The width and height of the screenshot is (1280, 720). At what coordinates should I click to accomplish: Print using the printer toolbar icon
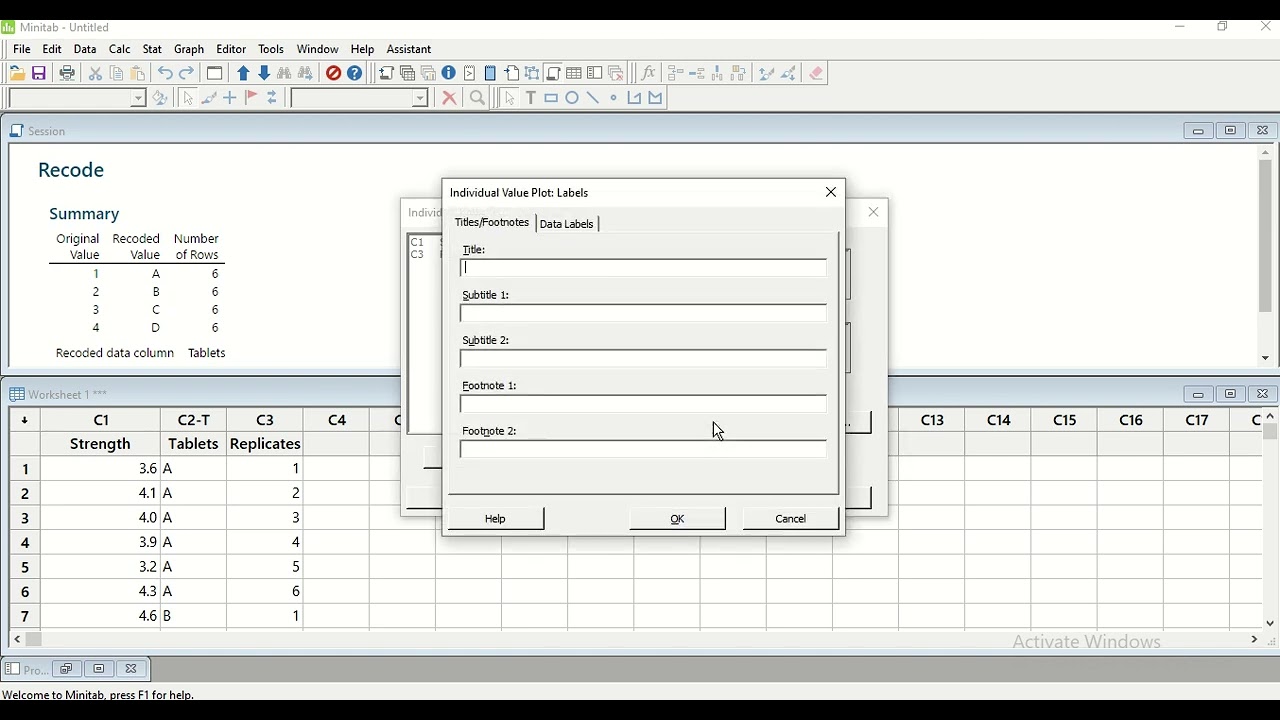67,73
